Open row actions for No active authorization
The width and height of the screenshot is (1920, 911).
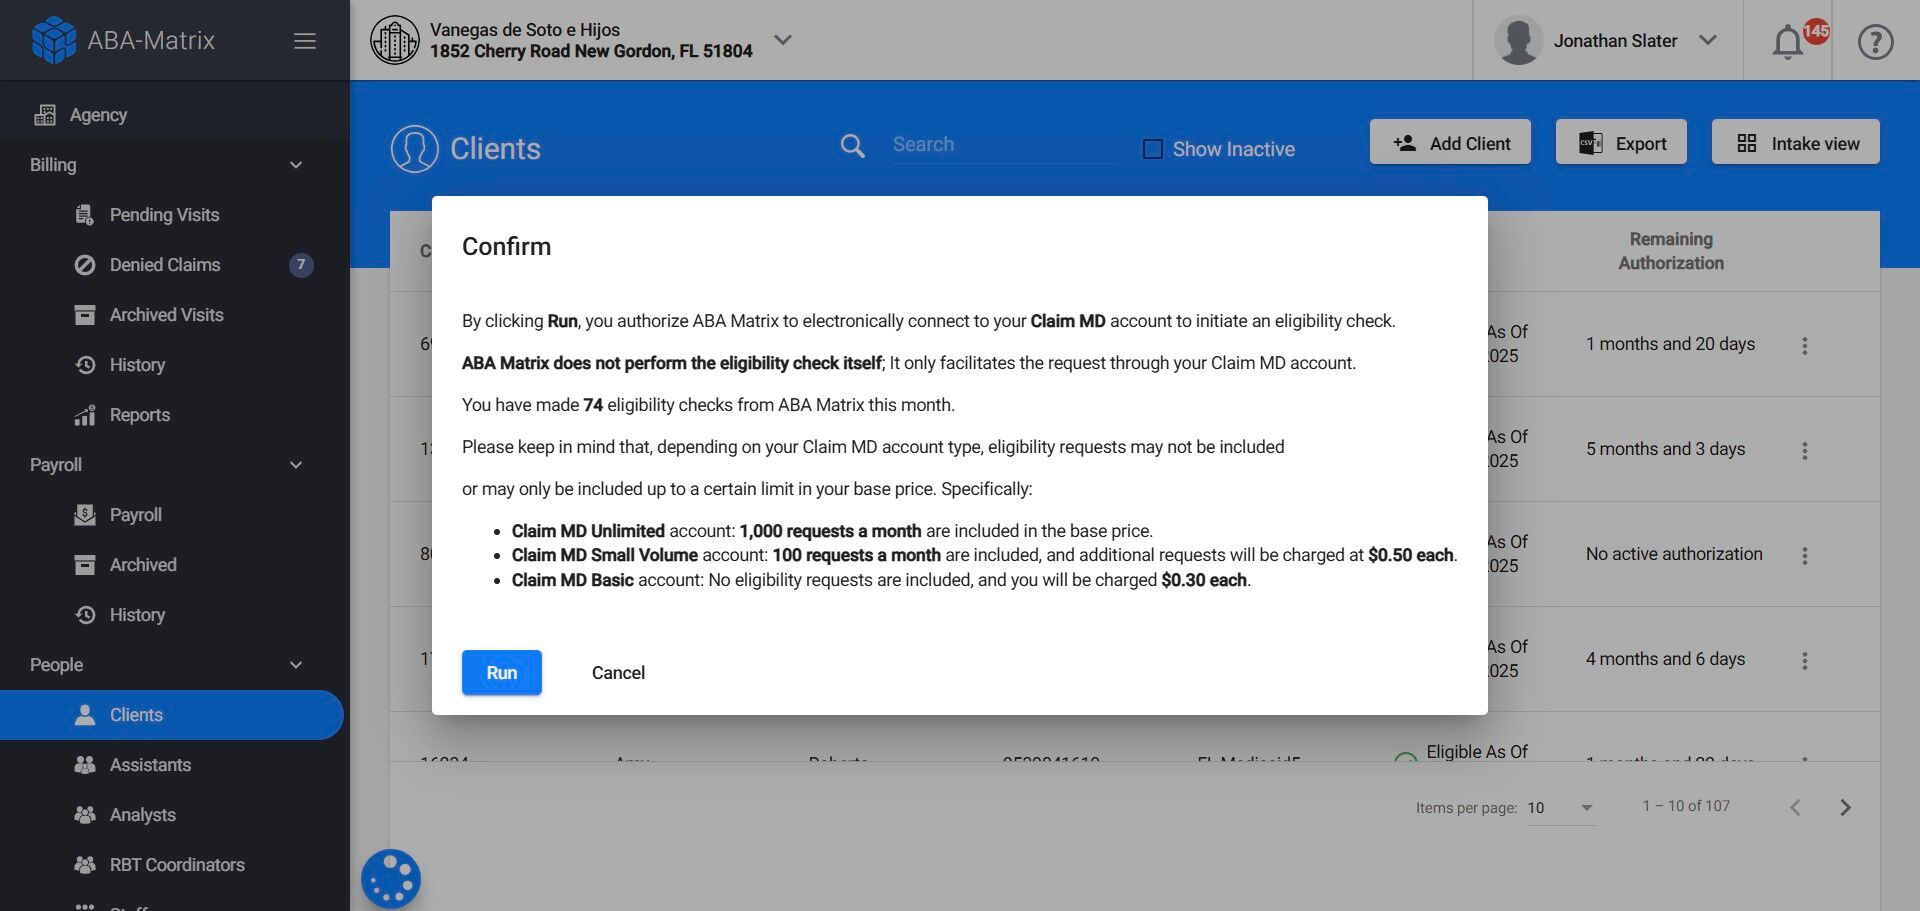pos(1805,556)
